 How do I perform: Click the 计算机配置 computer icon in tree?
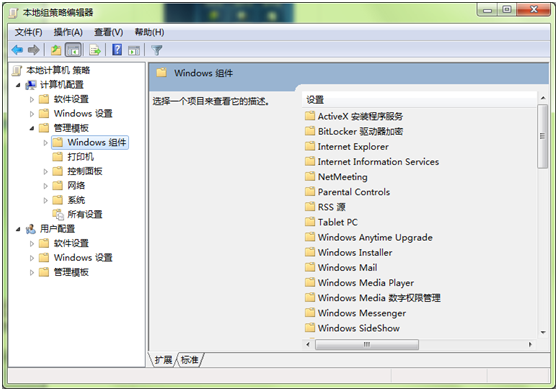pos(31,85)
